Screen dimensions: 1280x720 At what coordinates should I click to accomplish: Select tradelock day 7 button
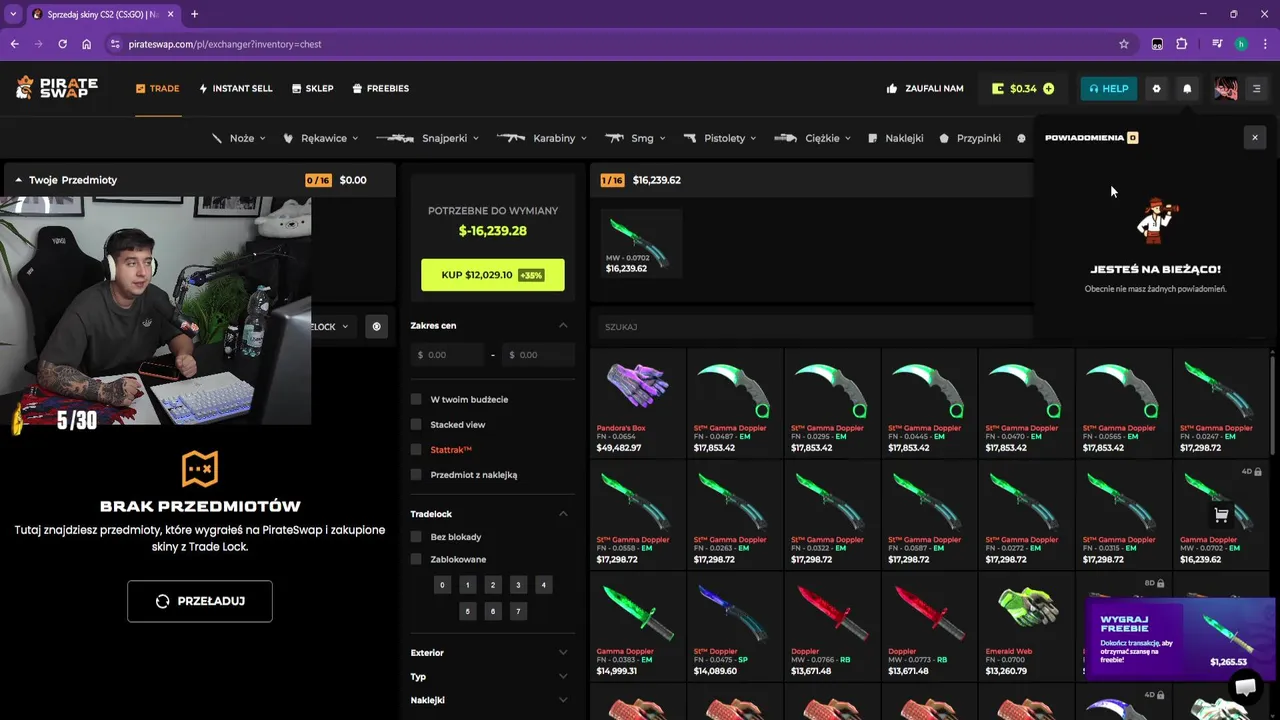[x=518, y=611]
